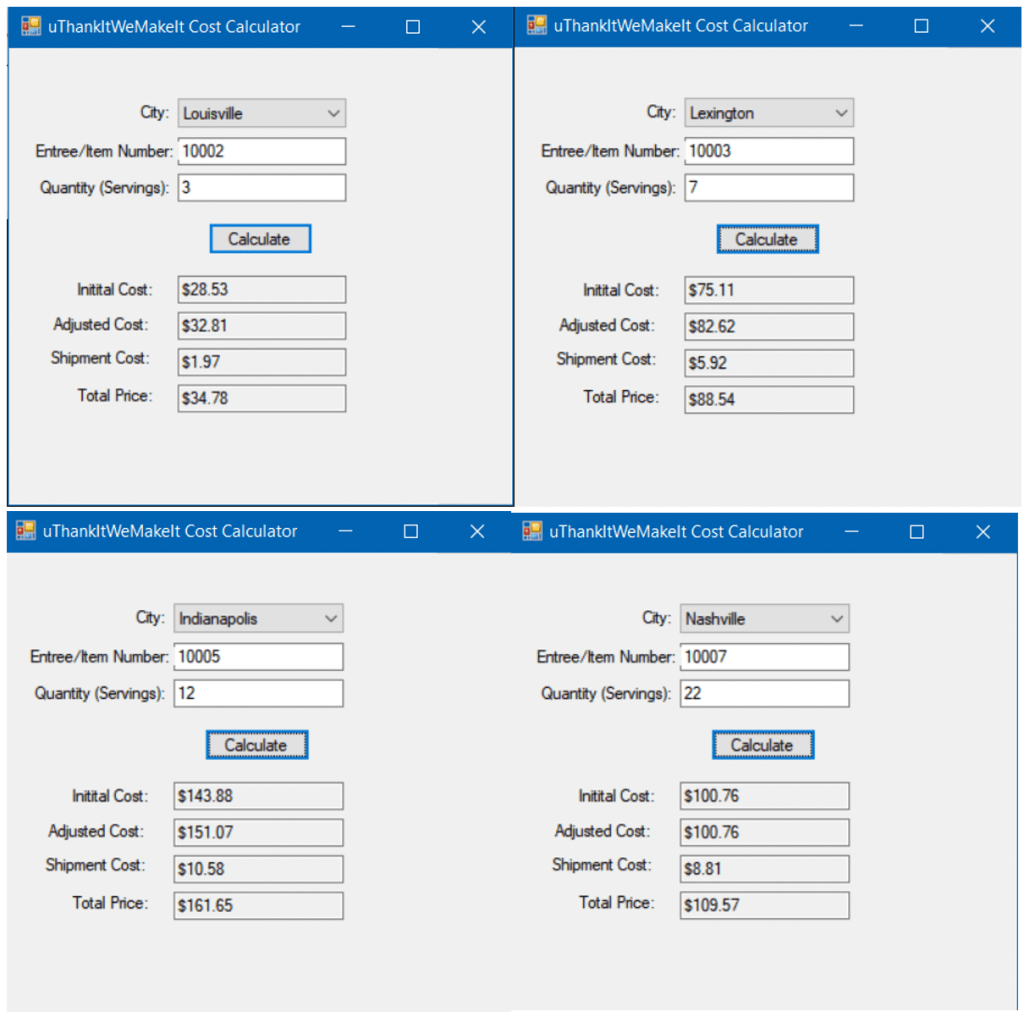Click the app icon in the Louisville window's title bar
Viewport: 1024px width, 1017px height.
click(x=31, y=27)
